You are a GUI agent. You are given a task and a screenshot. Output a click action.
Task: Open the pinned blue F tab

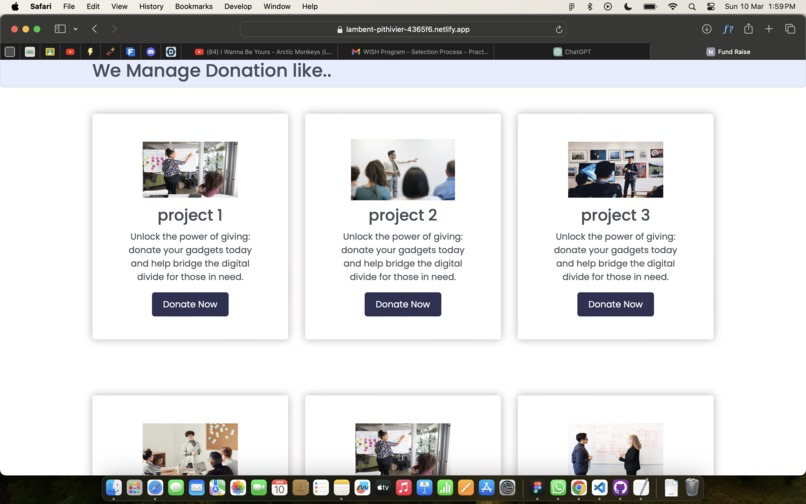[x=131, y=51]
